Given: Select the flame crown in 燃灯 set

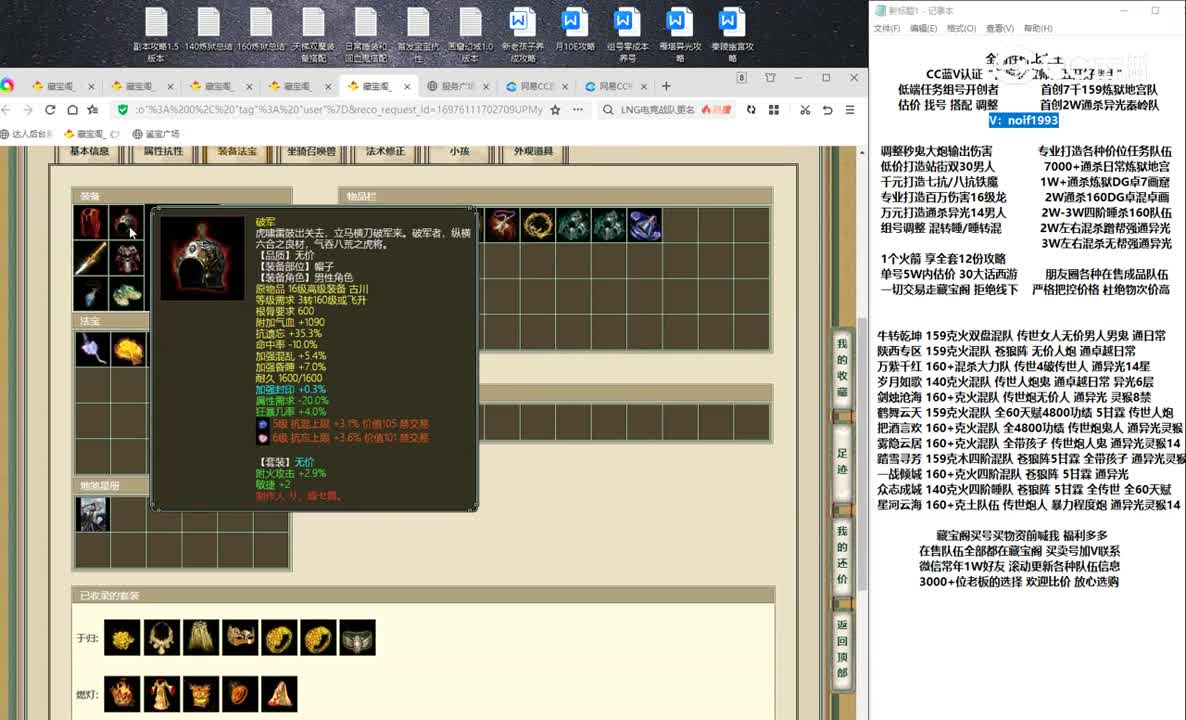Looking at the screenshot, I should [123, 694].
